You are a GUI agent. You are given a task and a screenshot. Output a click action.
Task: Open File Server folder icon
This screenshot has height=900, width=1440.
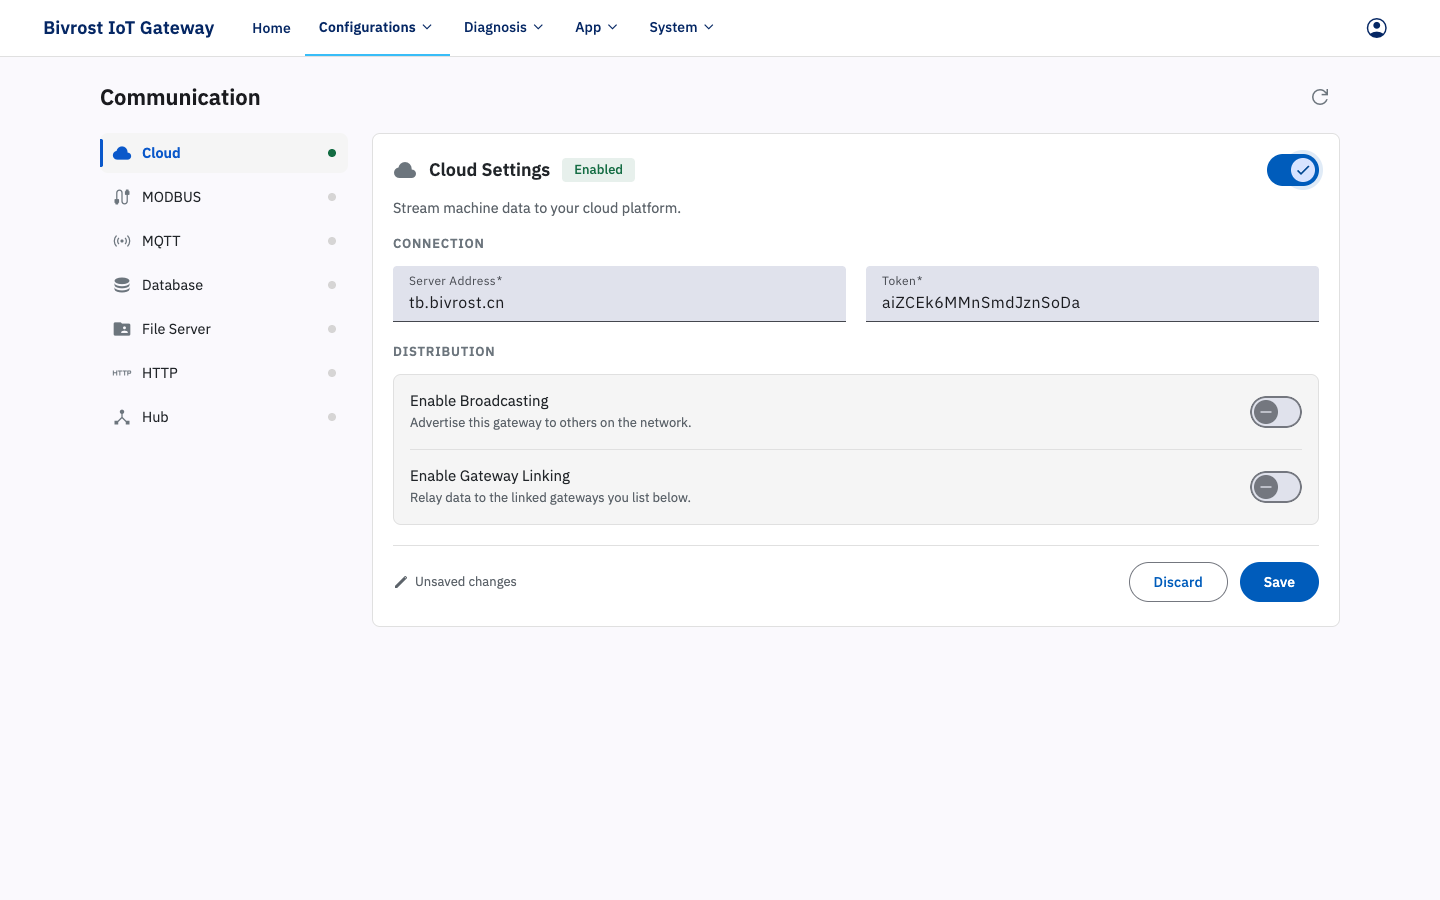click(x=122, y=329)
